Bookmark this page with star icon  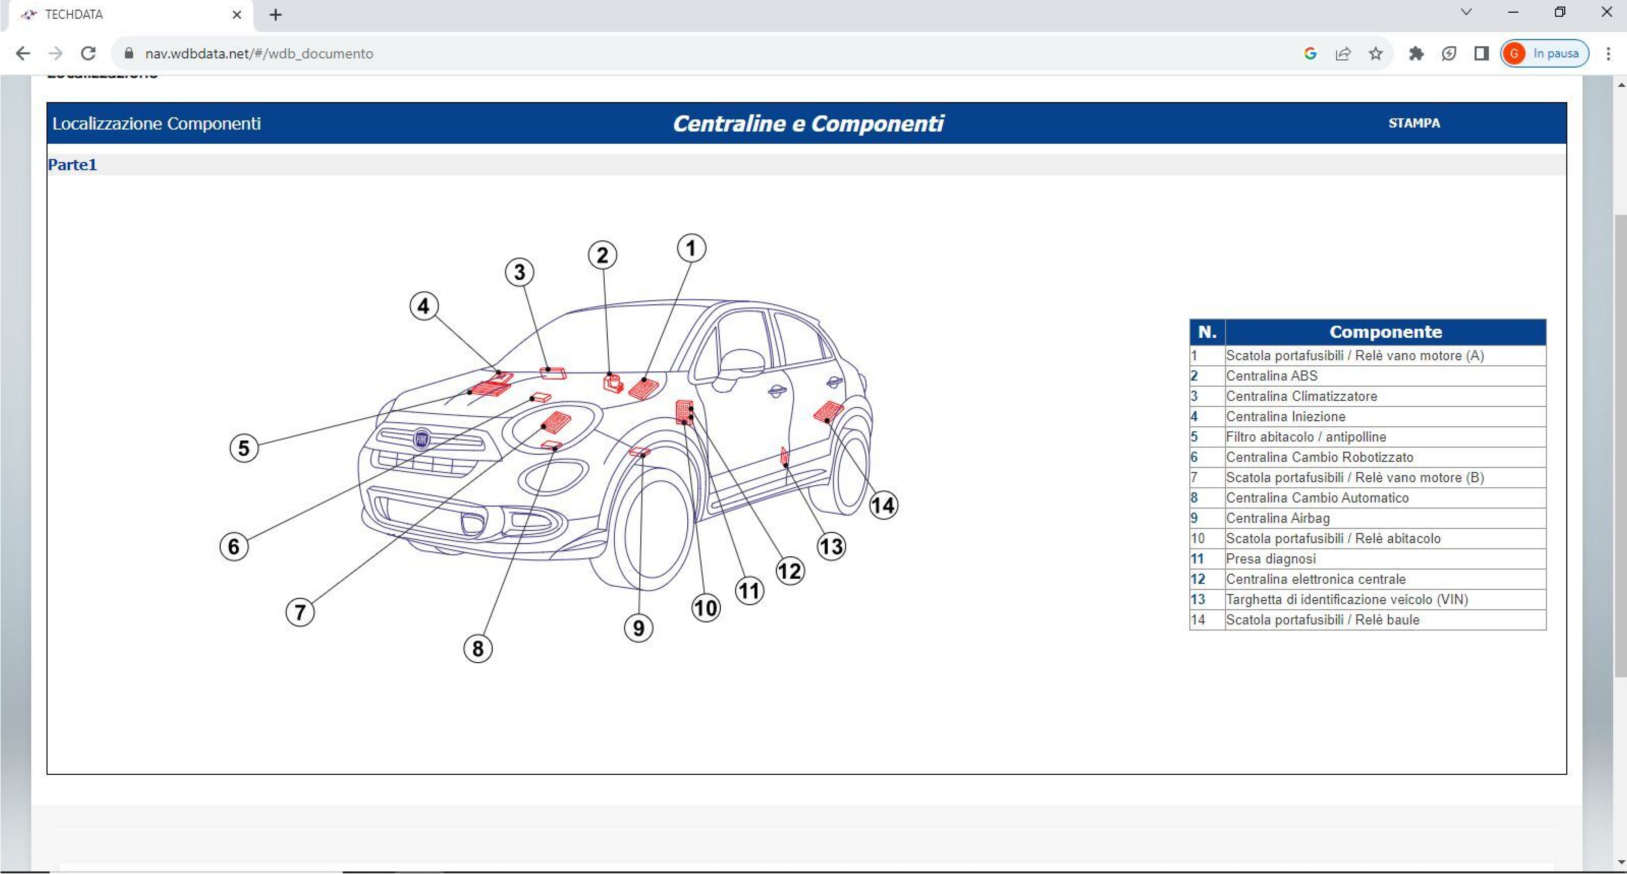click(1376, 54)
